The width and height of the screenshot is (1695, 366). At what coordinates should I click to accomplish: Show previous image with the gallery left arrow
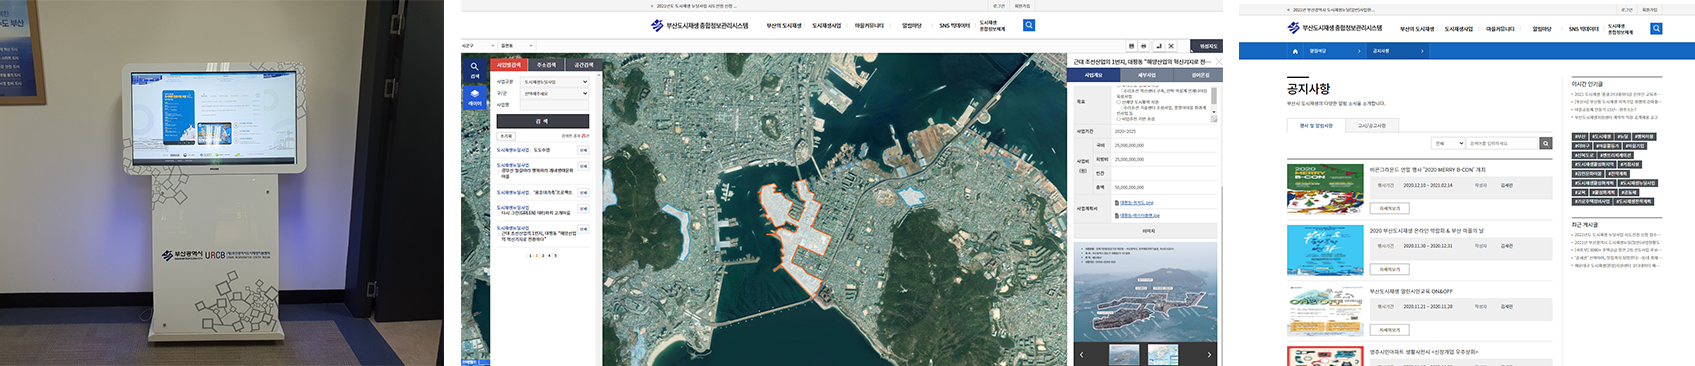pos(1081,354)
